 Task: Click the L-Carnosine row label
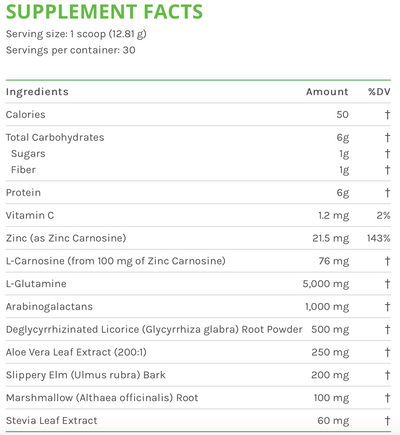pyautogui.click(x=116, y=261)
